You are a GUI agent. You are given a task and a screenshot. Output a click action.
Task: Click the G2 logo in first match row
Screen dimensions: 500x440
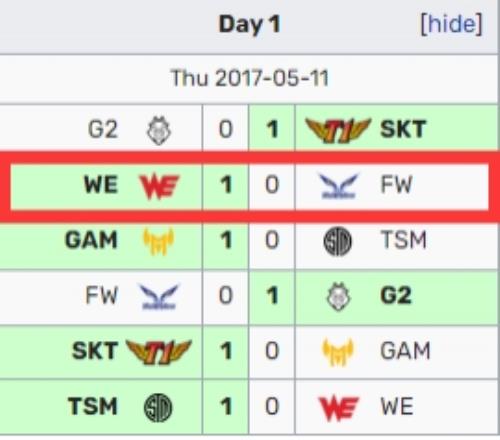pos(159,130)
